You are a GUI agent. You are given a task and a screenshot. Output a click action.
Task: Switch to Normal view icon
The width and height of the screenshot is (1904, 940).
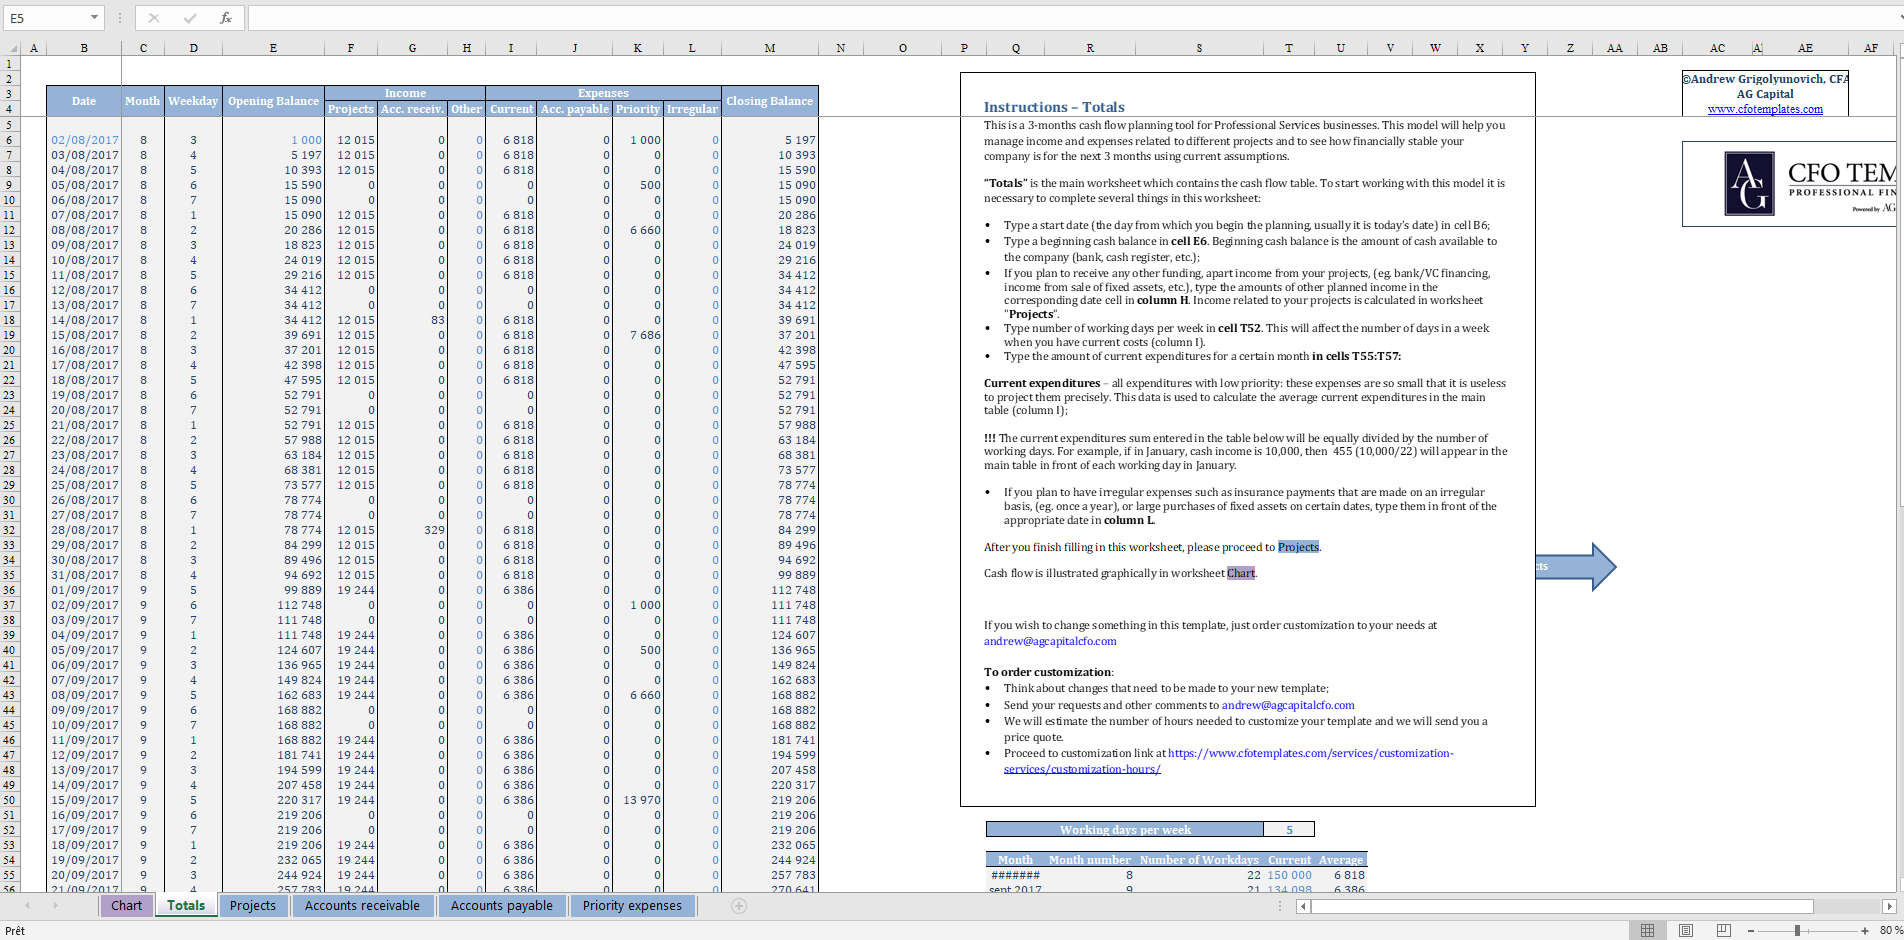pos(1647,931)
